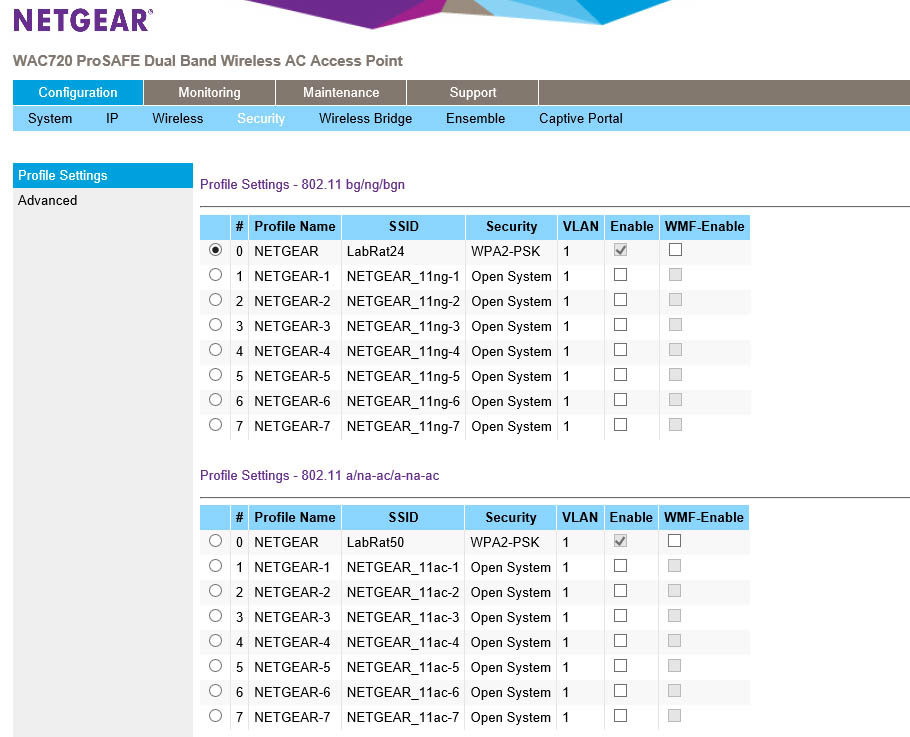Viewport: 910px width, 737px height.
Task: Click SSID column header in bg/ng/bgn table
Action: pyautogui.click(x=403, y=227)
